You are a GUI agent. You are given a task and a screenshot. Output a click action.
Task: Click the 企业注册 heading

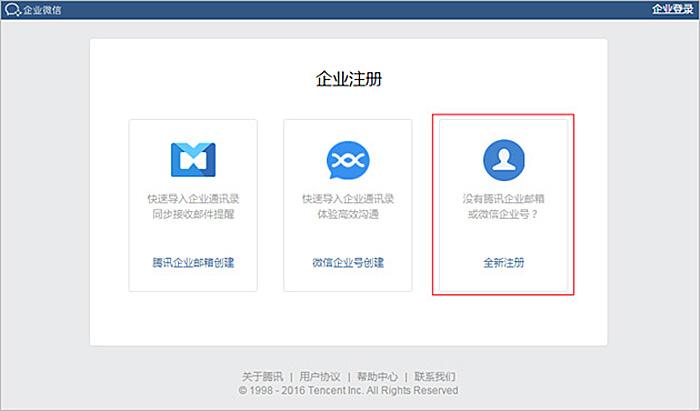click(349, 79)
